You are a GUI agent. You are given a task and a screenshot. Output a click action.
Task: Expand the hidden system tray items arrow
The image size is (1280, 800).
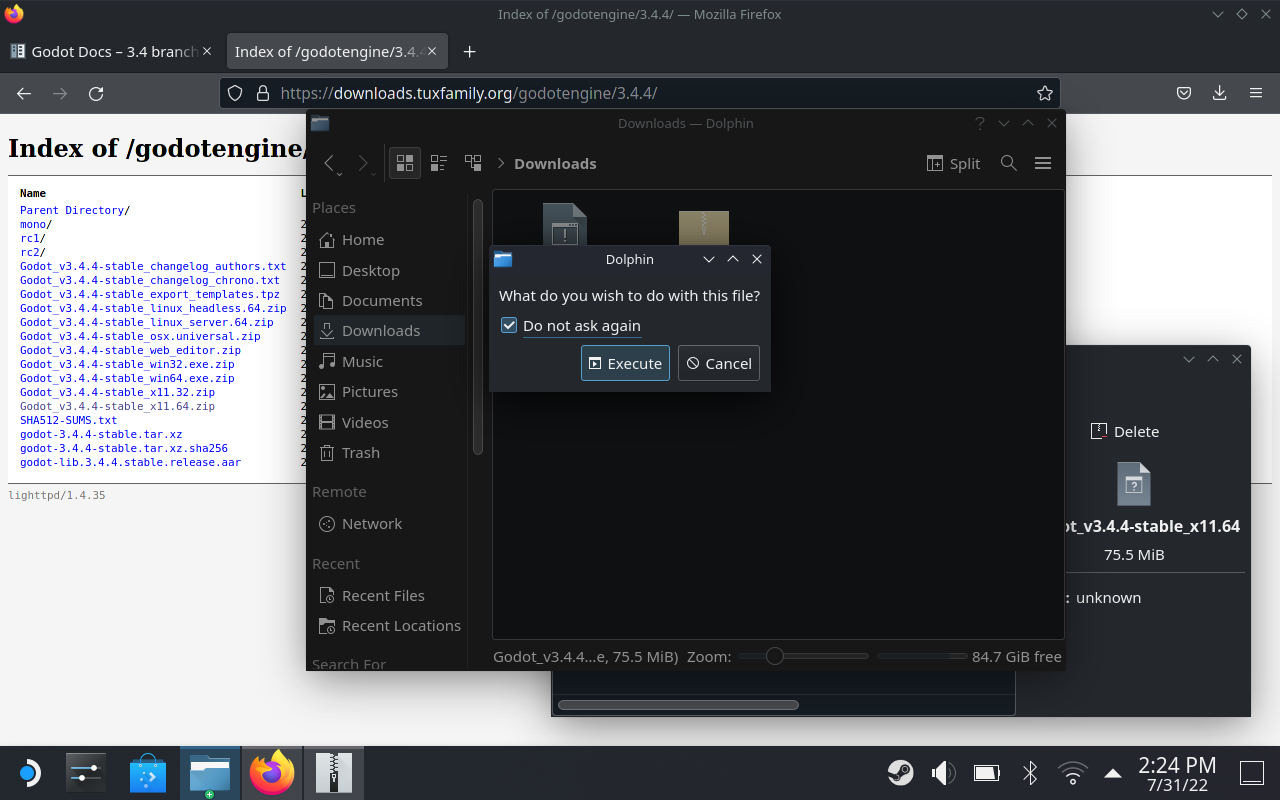click(x=1113, y=772)
